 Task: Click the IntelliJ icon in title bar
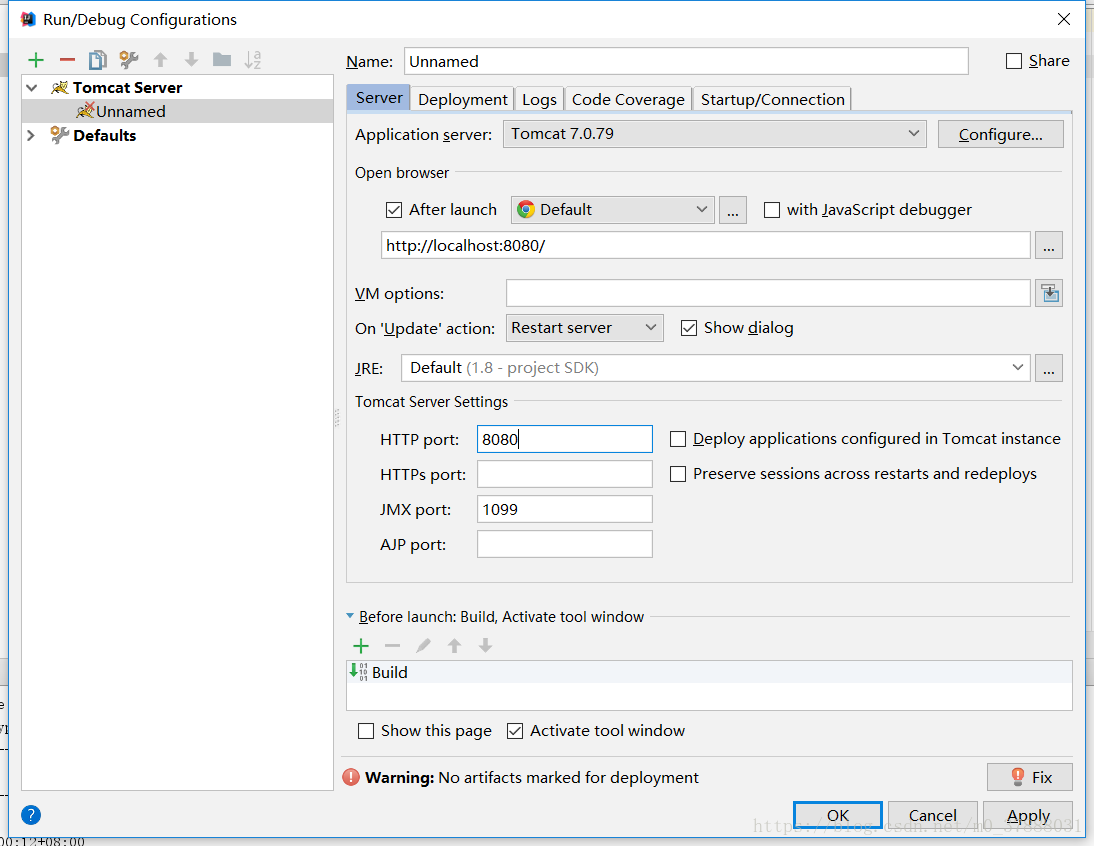click(28, 20)
